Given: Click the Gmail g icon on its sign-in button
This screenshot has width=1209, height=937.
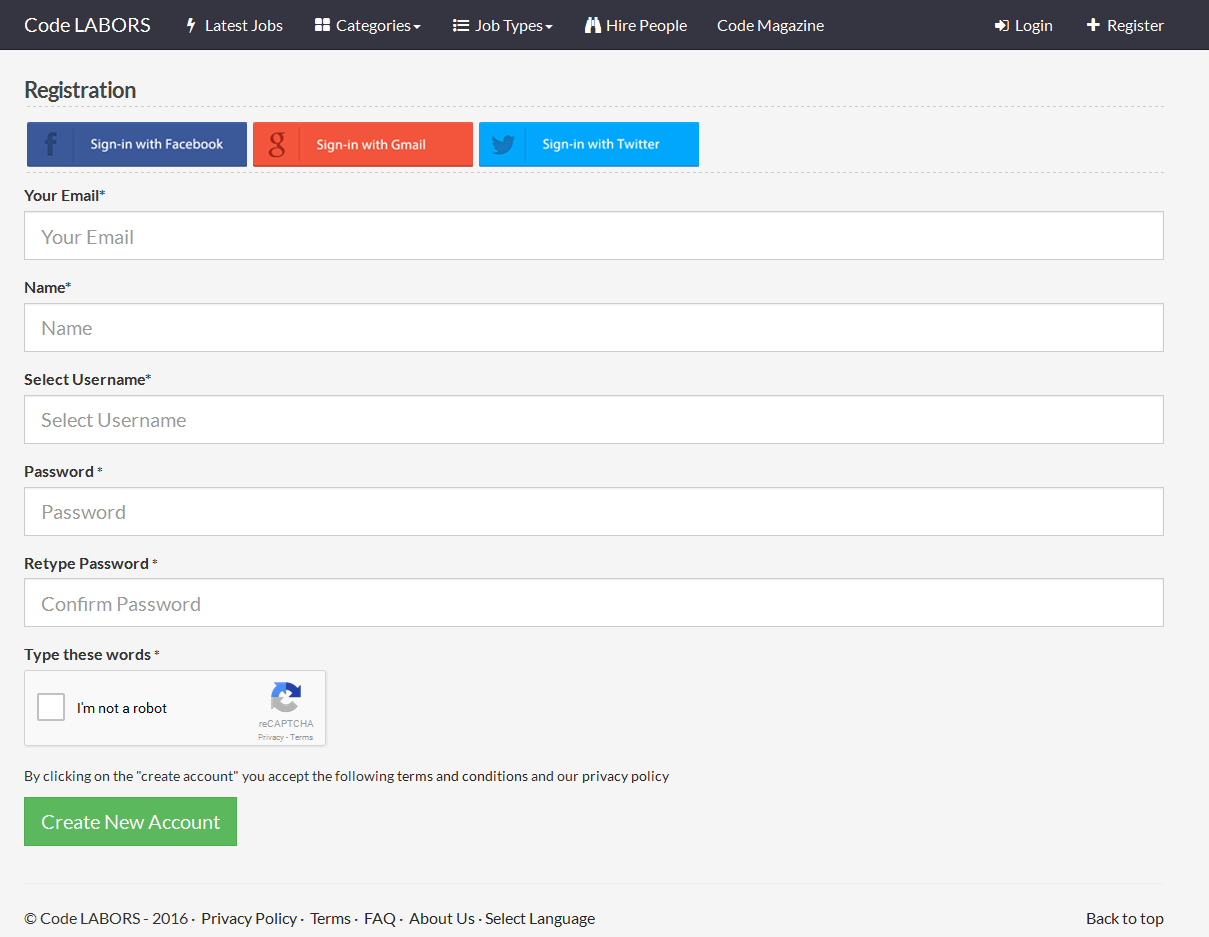Looking at the screenshot, I should (x=276, y=143).
